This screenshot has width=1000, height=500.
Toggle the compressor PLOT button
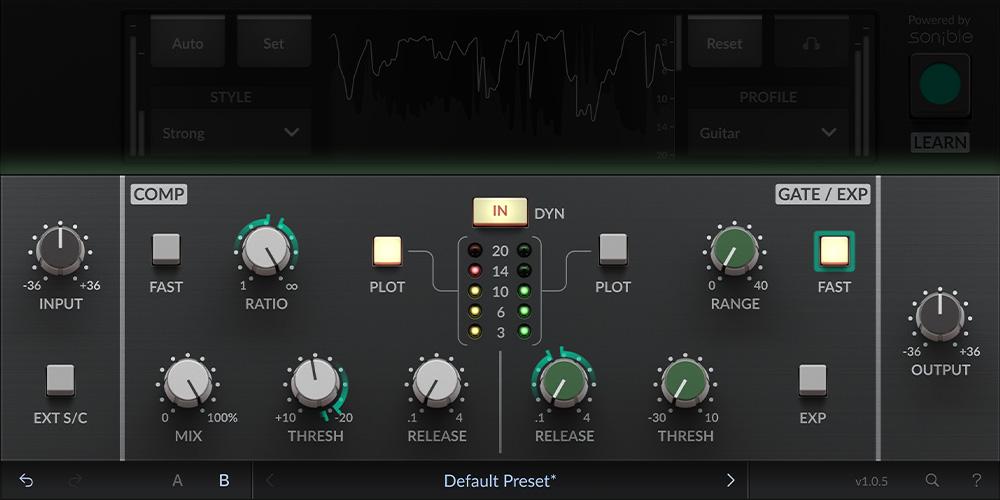pyautogui.click(x=387, y=251)
